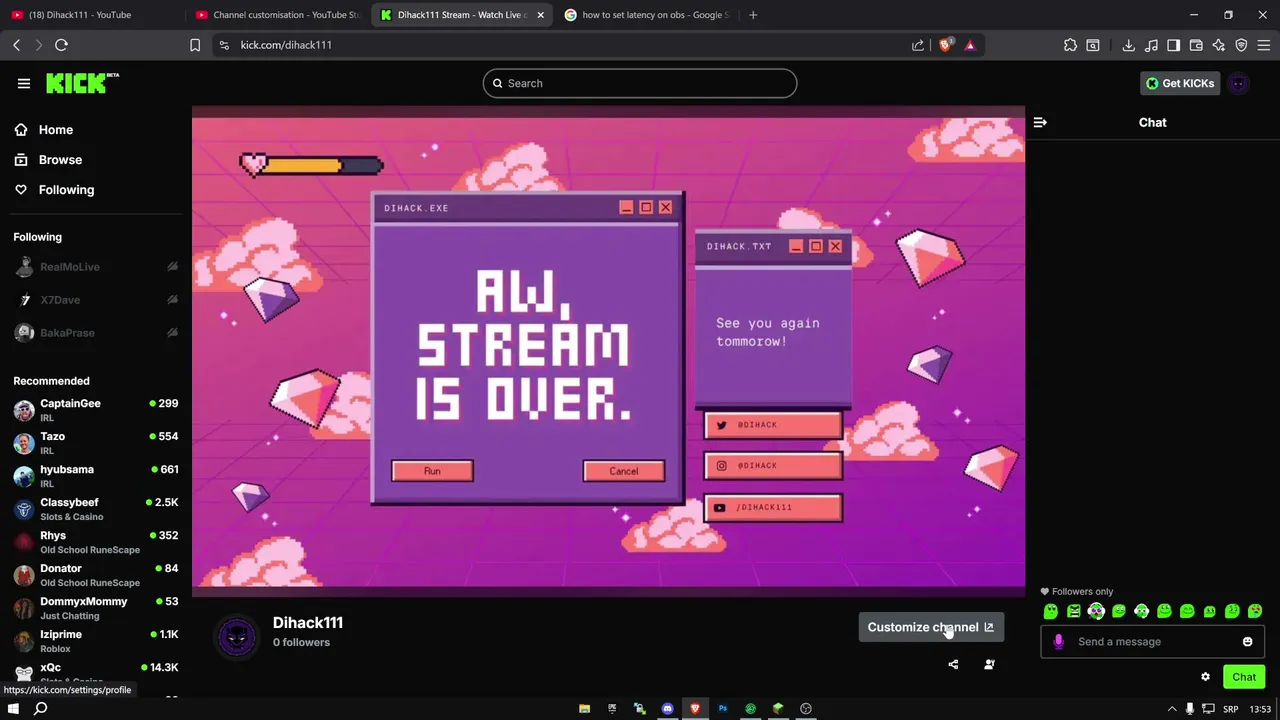Open browser extensions puzzle icon

[1070, 45]
